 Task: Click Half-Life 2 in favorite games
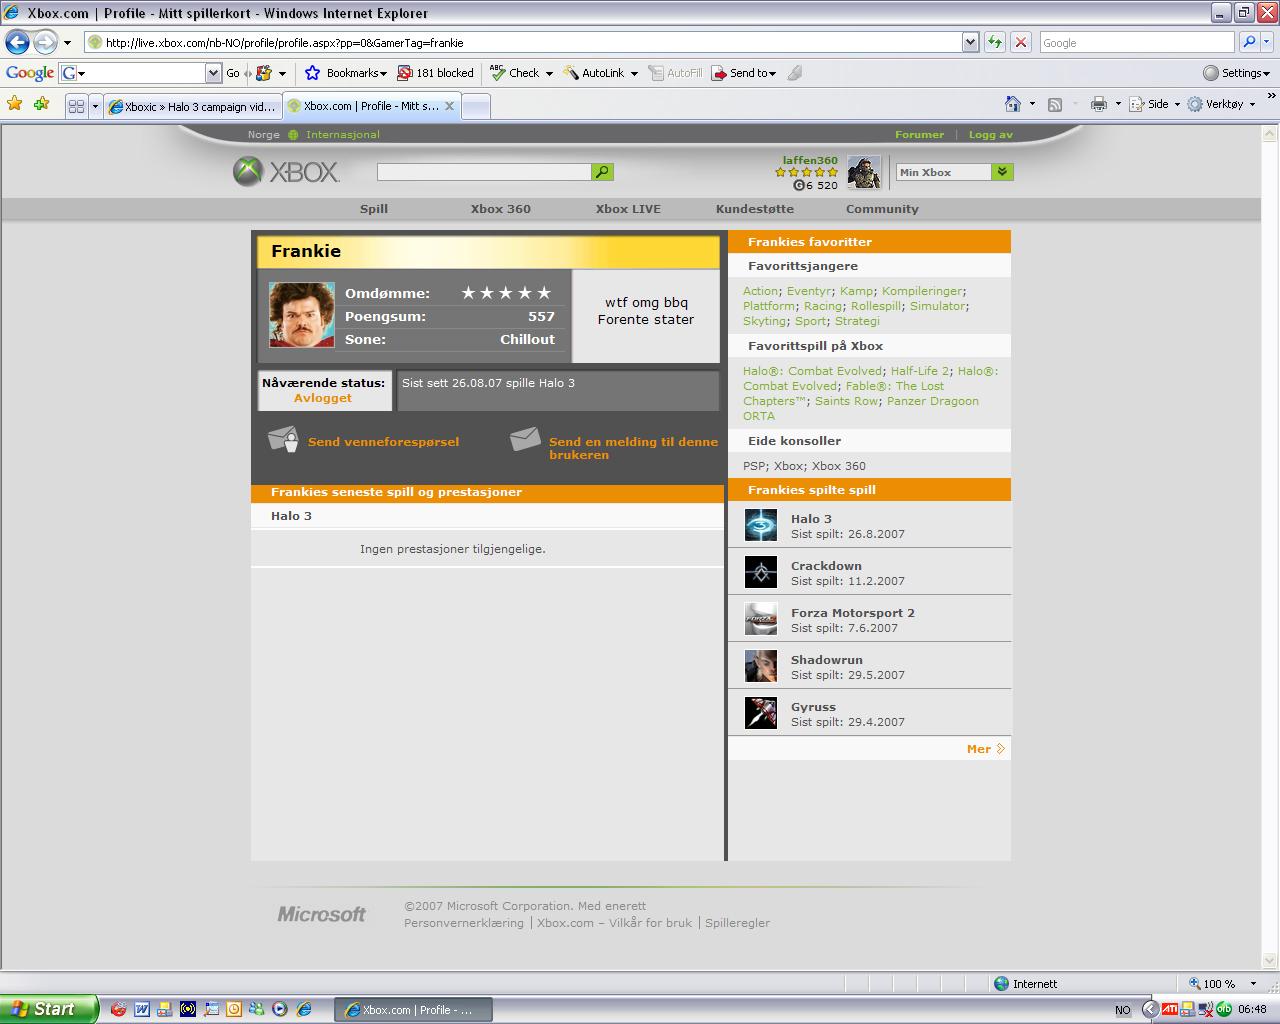[x=920, y=371]
